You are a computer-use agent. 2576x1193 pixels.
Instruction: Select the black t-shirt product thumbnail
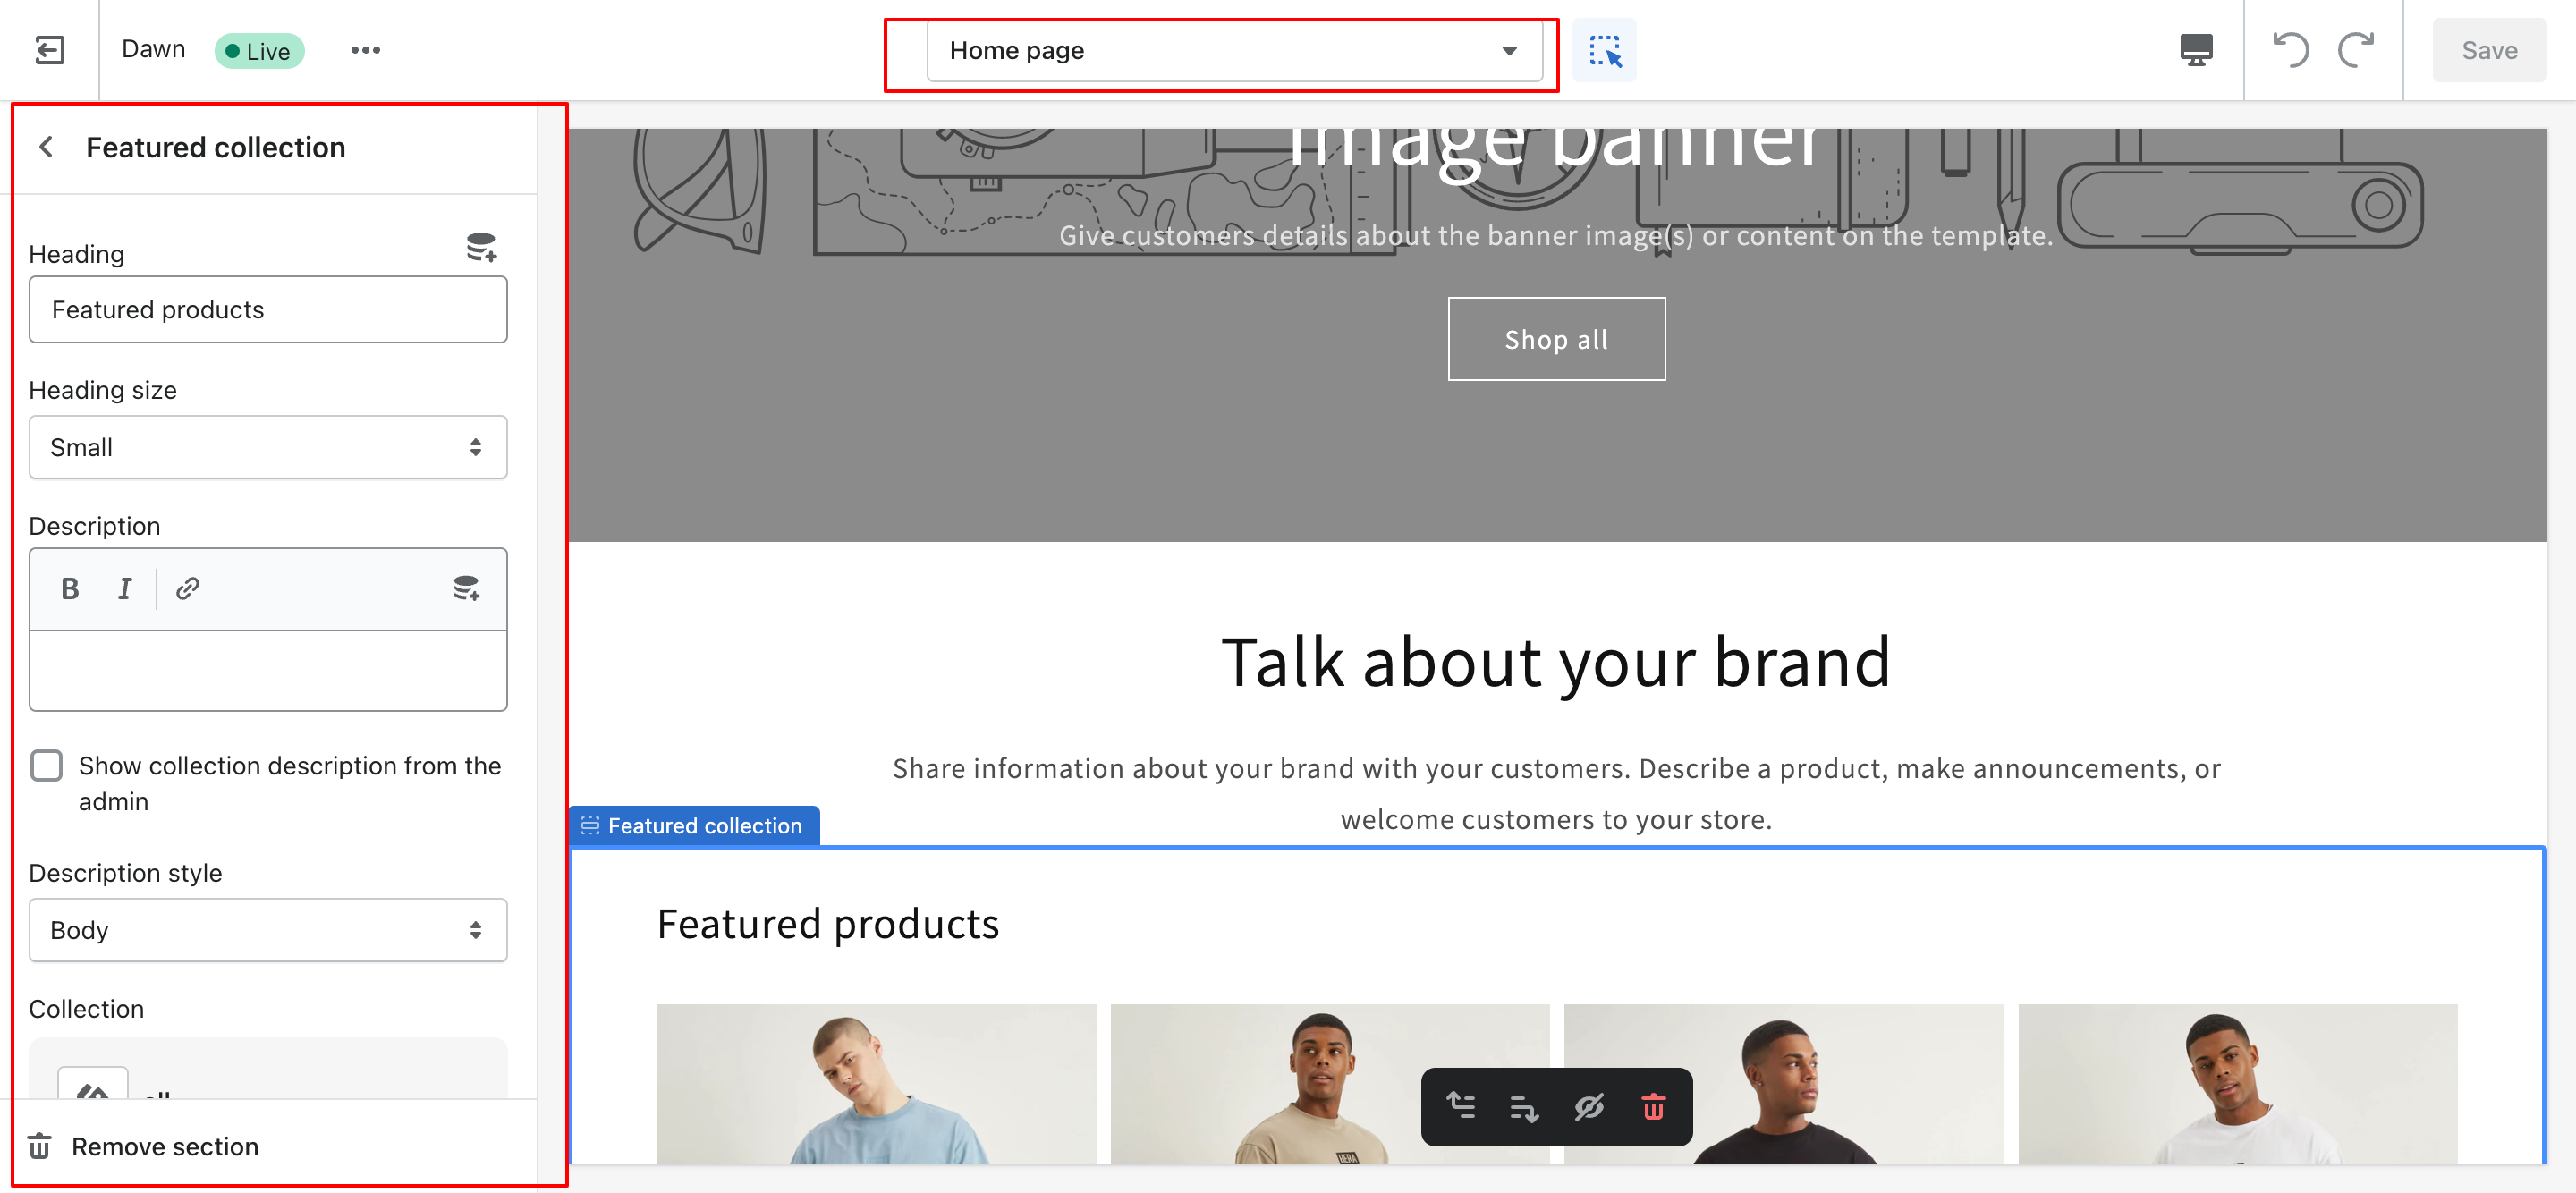pyautogui.click(x=1783, y=1084)
